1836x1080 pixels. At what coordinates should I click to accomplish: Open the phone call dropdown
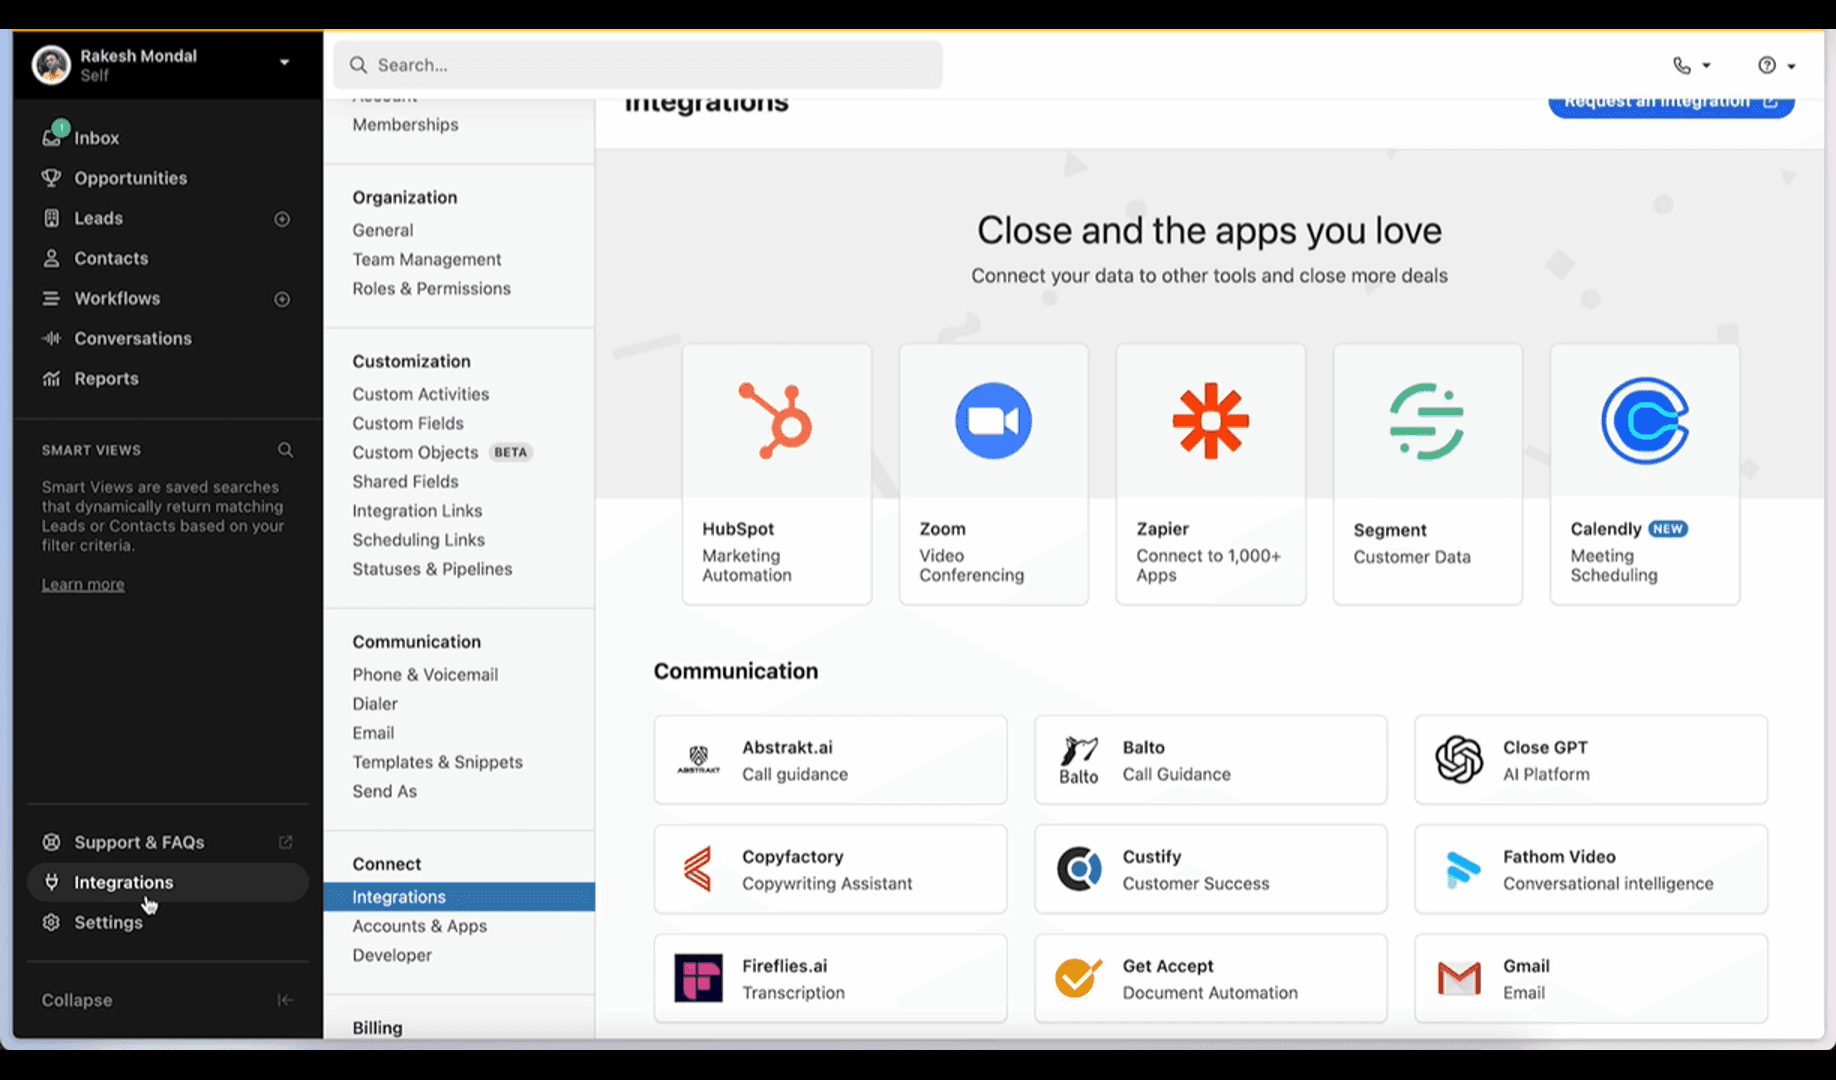[x=1692, y=65]
